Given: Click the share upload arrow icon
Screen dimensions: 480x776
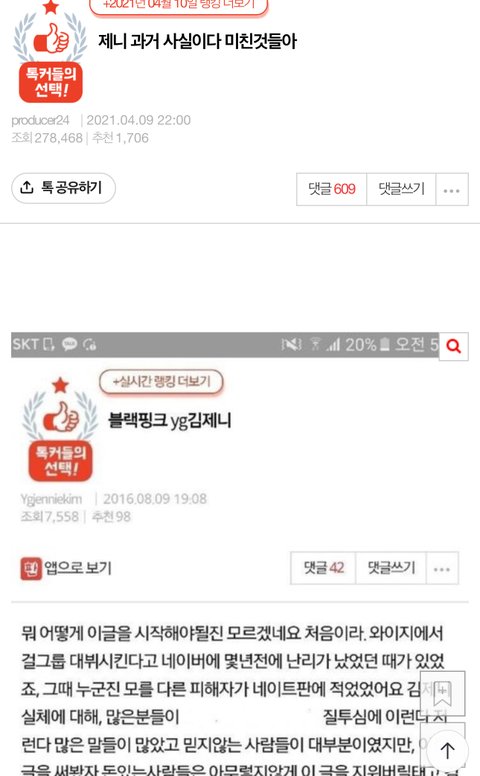Looking at the screenshot, I should pyautogui.click(x=27, y=188).
